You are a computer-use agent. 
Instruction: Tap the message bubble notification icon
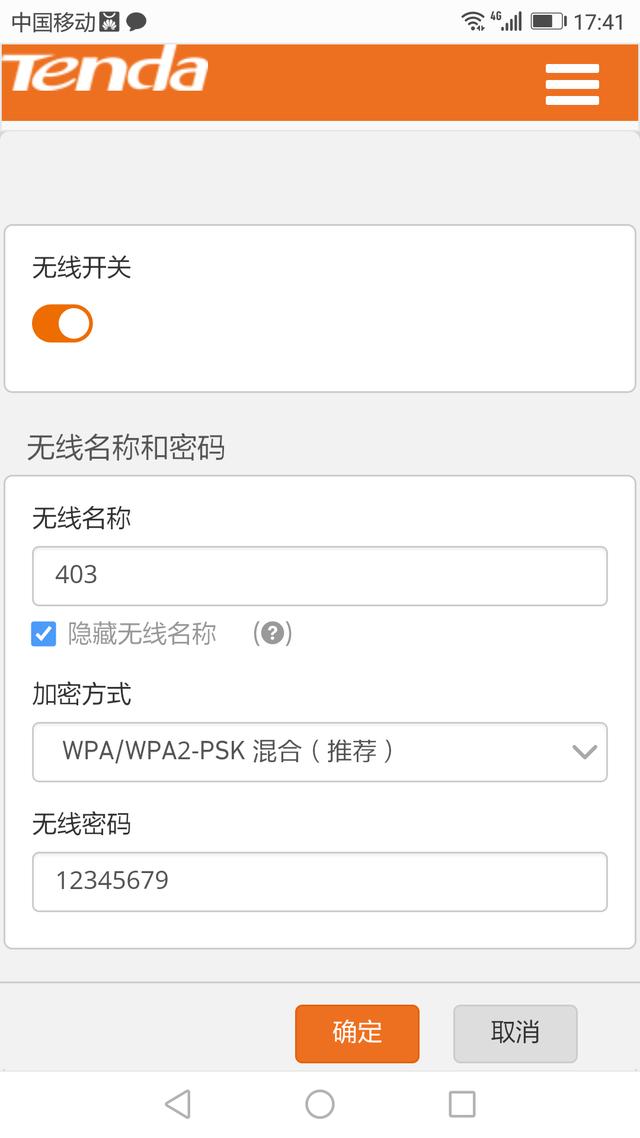pyautogui.click(x=136, y=22)
